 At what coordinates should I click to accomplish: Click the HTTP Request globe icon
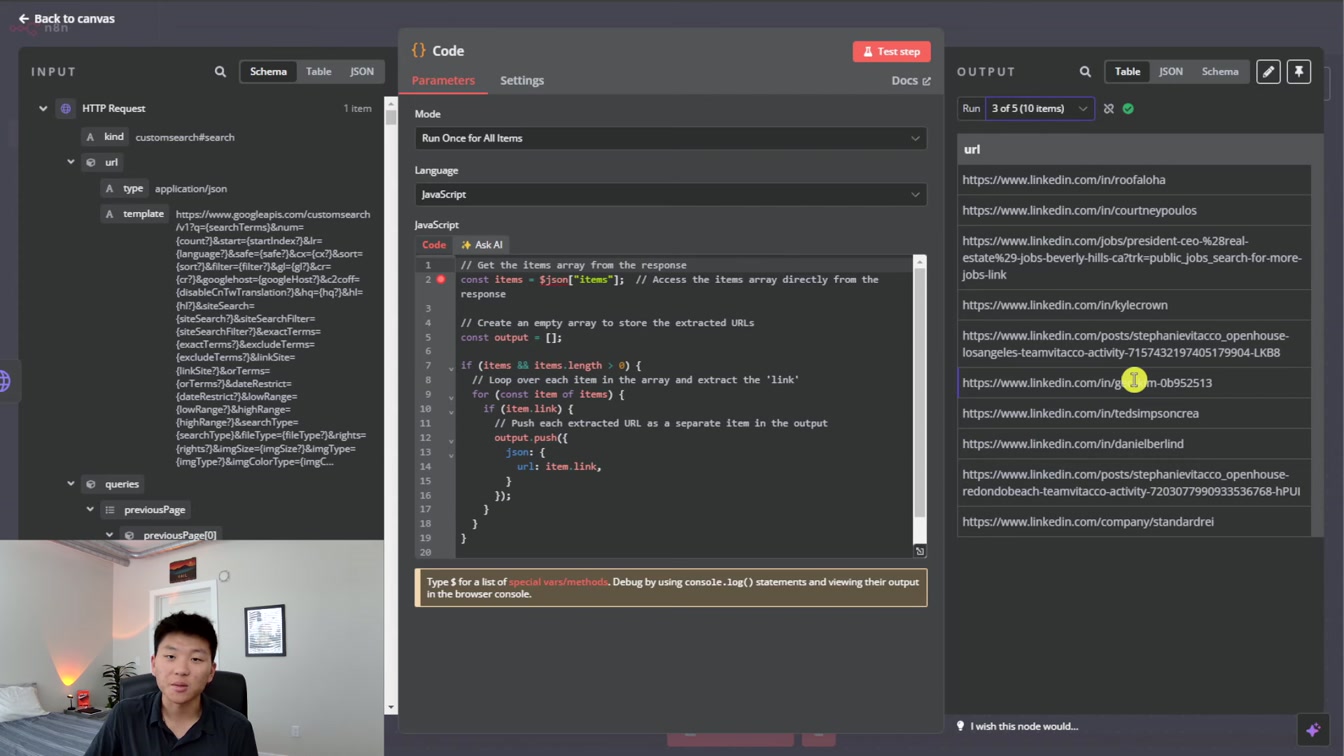[x=66, y=108]
